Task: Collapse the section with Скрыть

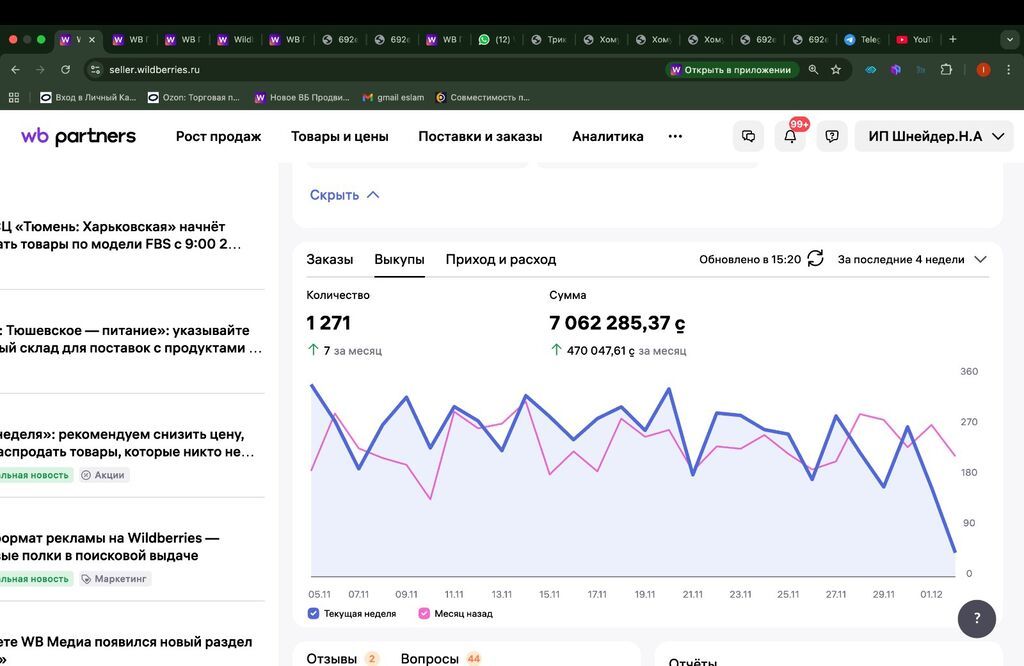Action: [x=344, y=195]
